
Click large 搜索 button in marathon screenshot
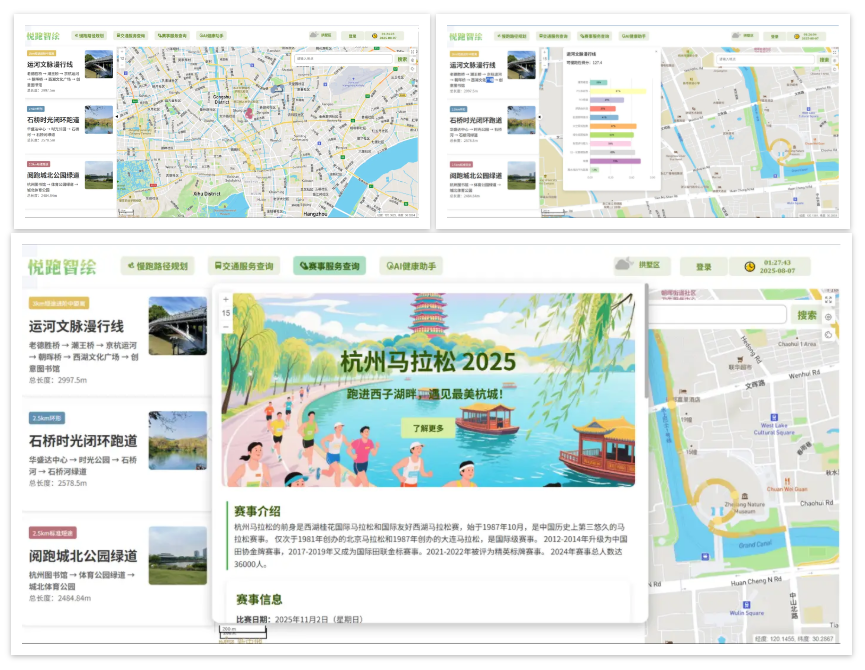(x=806, y=315)
